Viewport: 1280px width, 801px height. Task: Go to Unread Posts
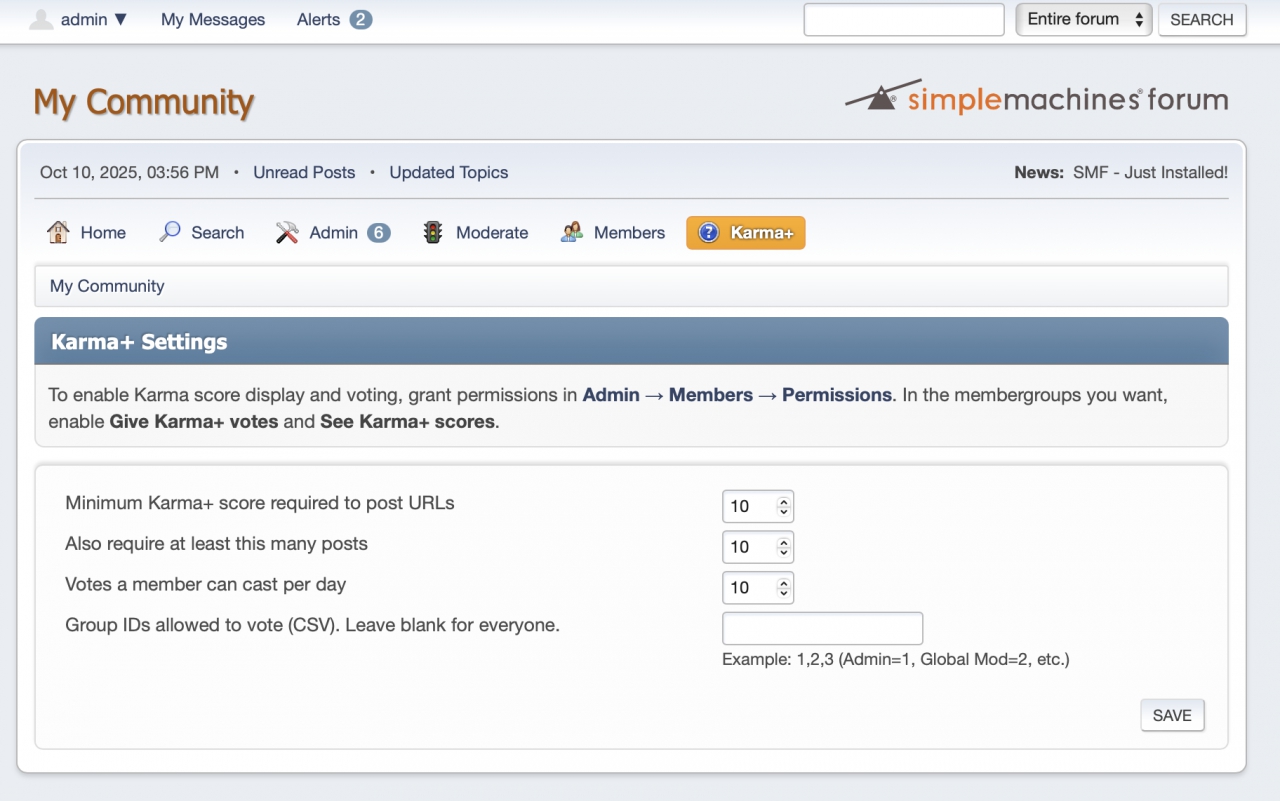click(x=304, y=172)
